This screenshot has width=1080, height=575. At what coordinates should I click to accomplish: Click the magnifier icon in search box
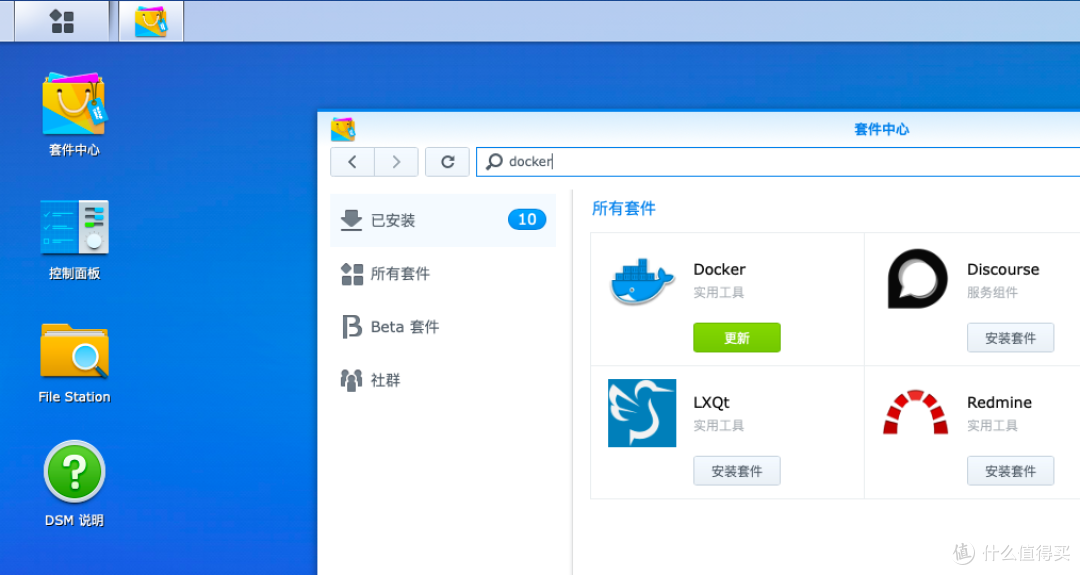pos(494,162)
